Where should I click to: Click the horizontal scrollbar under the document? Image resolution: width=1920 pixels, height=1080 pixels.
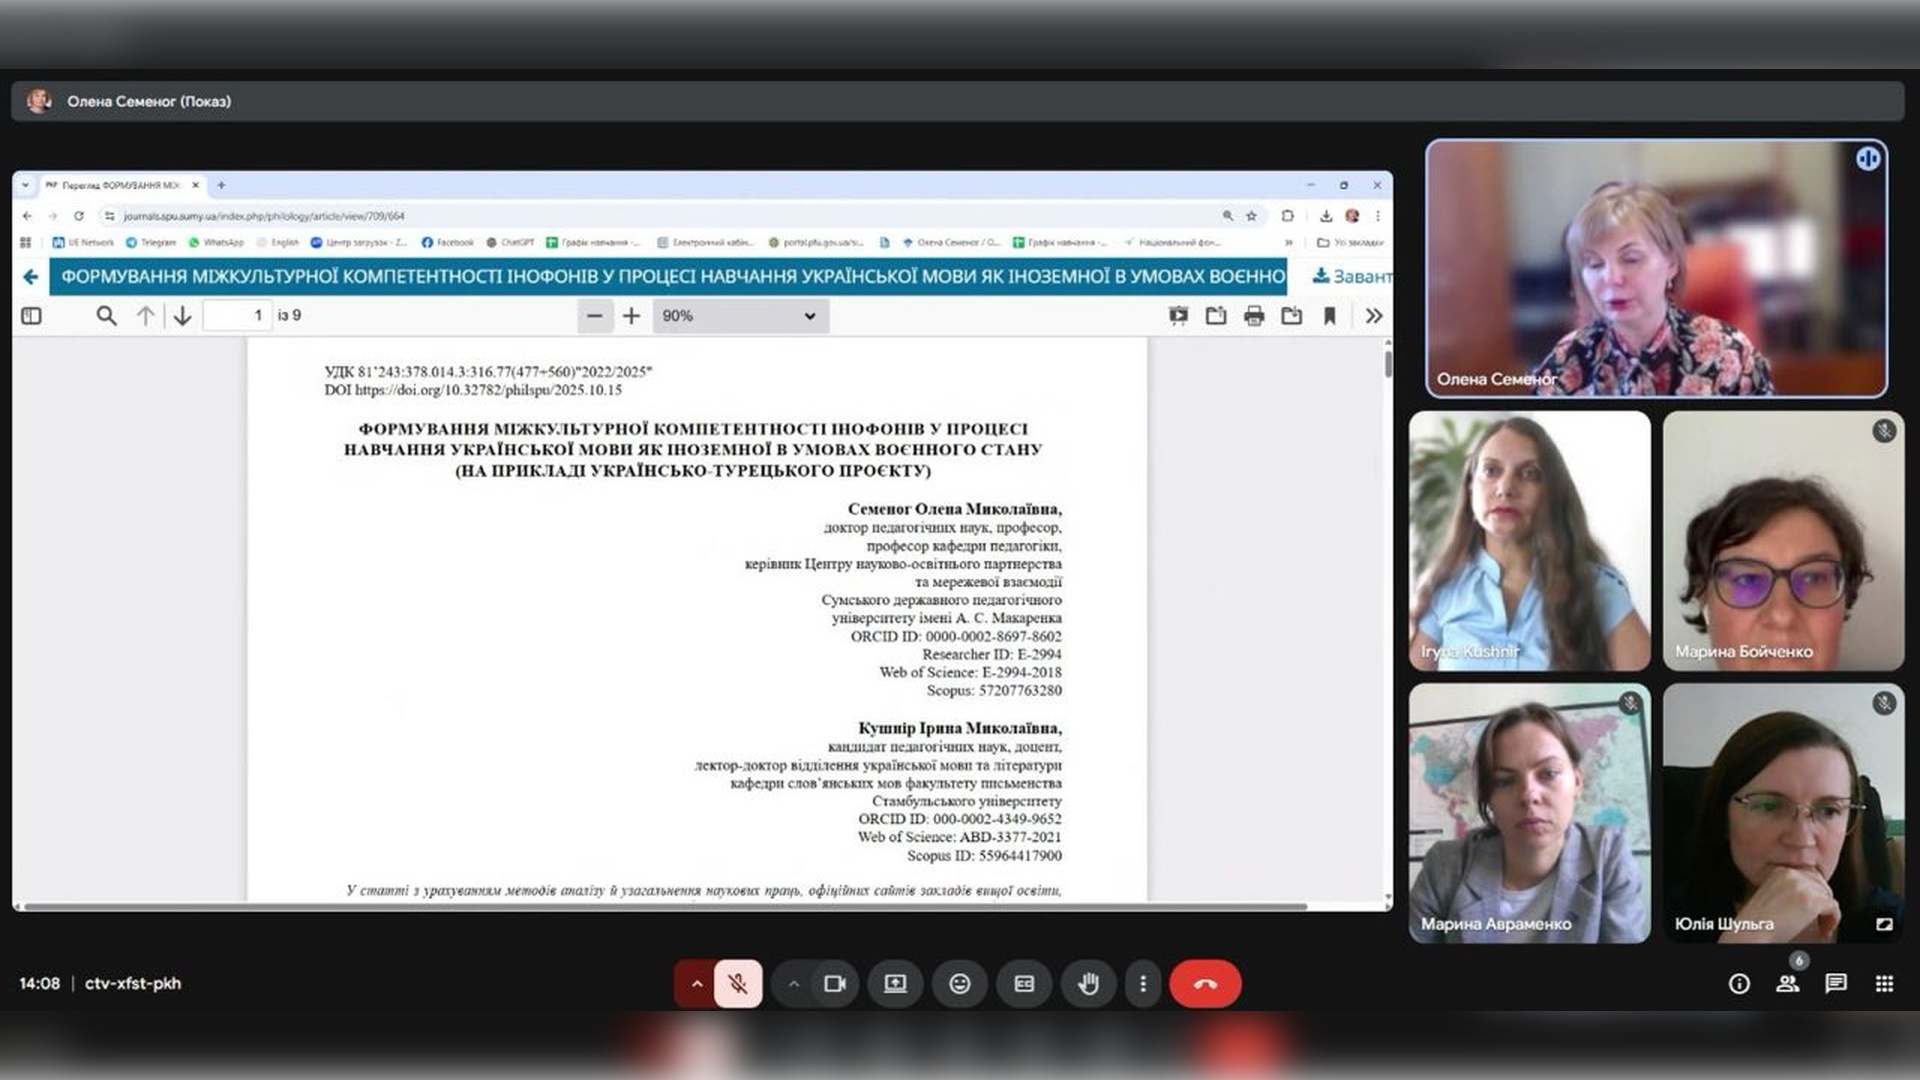[665, 907]
